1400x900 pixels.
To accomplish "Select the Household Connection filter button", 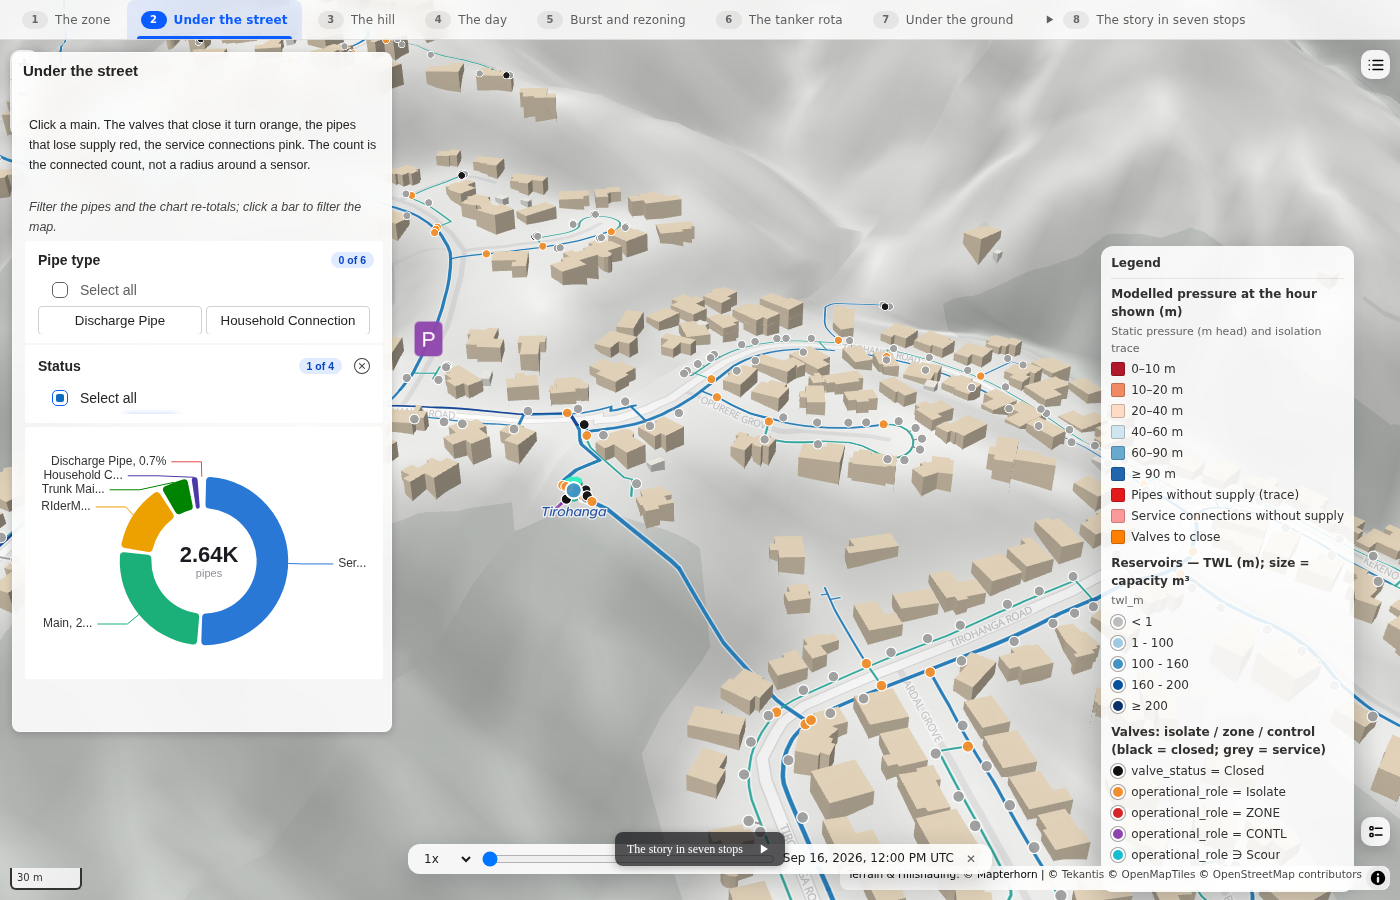I will tap(288, 320).
